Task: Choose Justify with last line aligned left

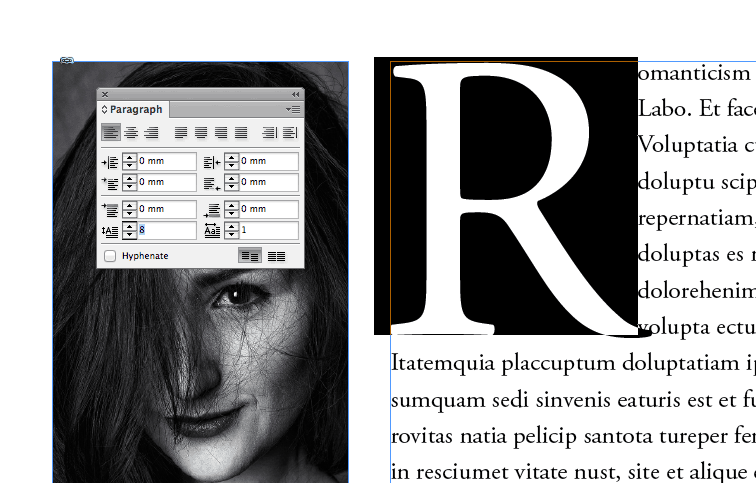Action: click(181, 132)
